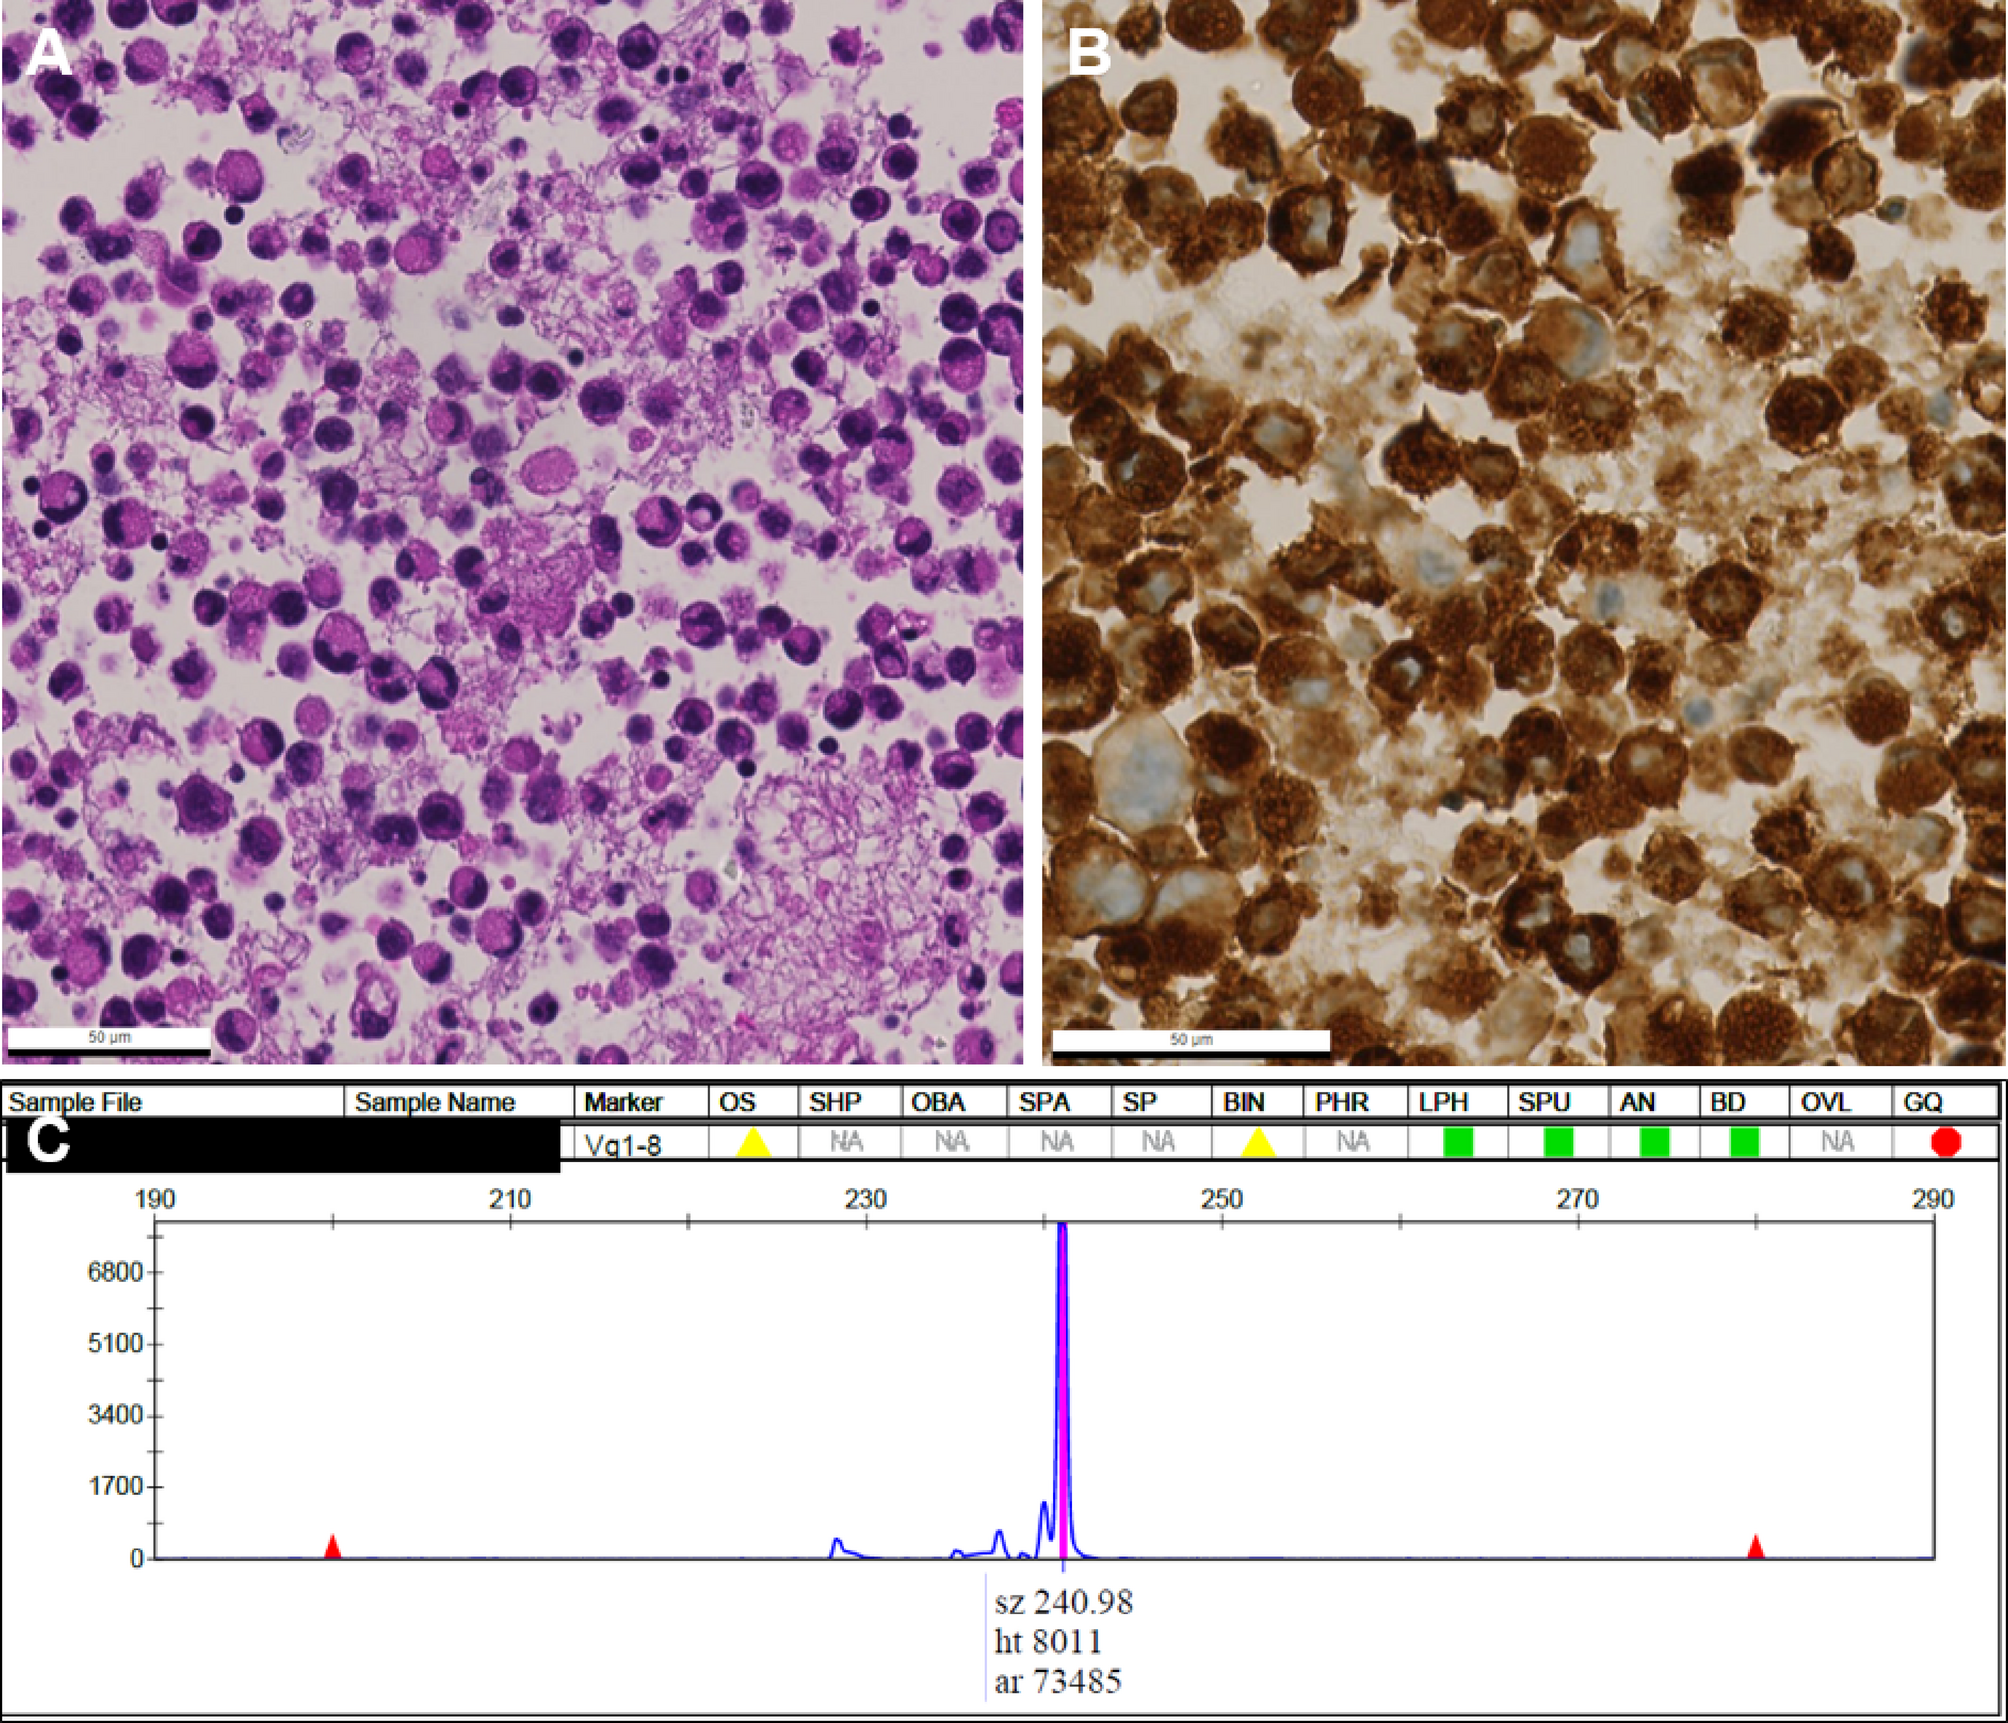The height and width of the screenshot is (1723, 2008).
Task: Click the red circle under GQ column
Action: click(1945, 1142)
